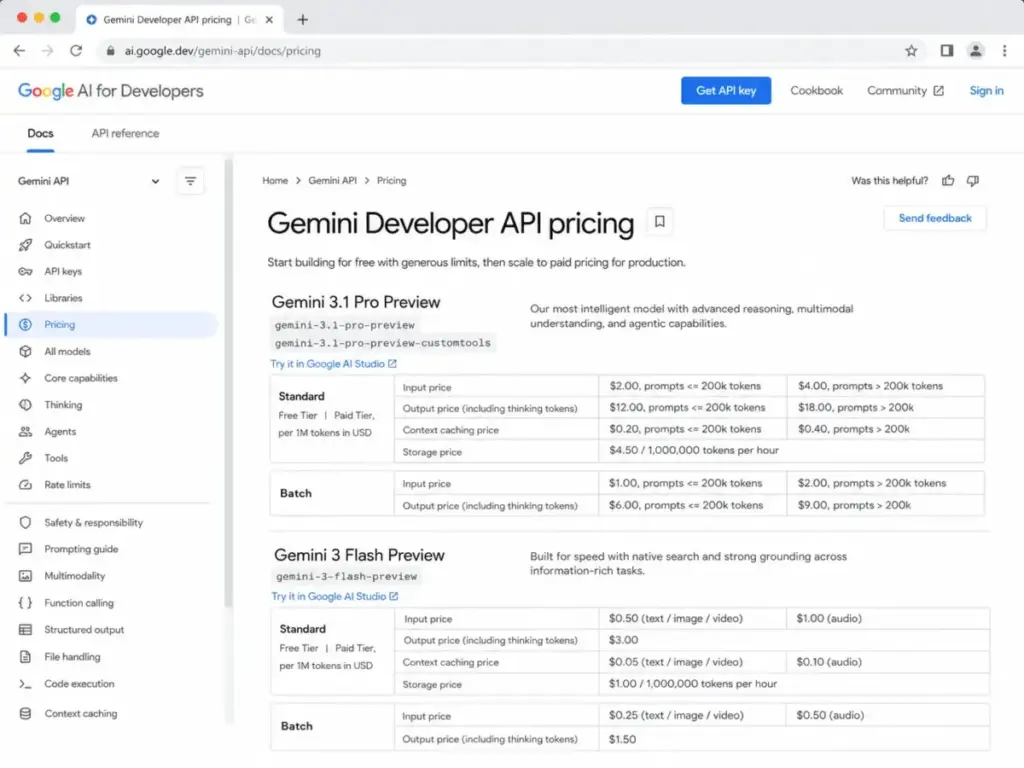The width and height of the screenshot is (1024, 768).
Task: Close the Gemini Developer API pricing tab
Action: 269,20
